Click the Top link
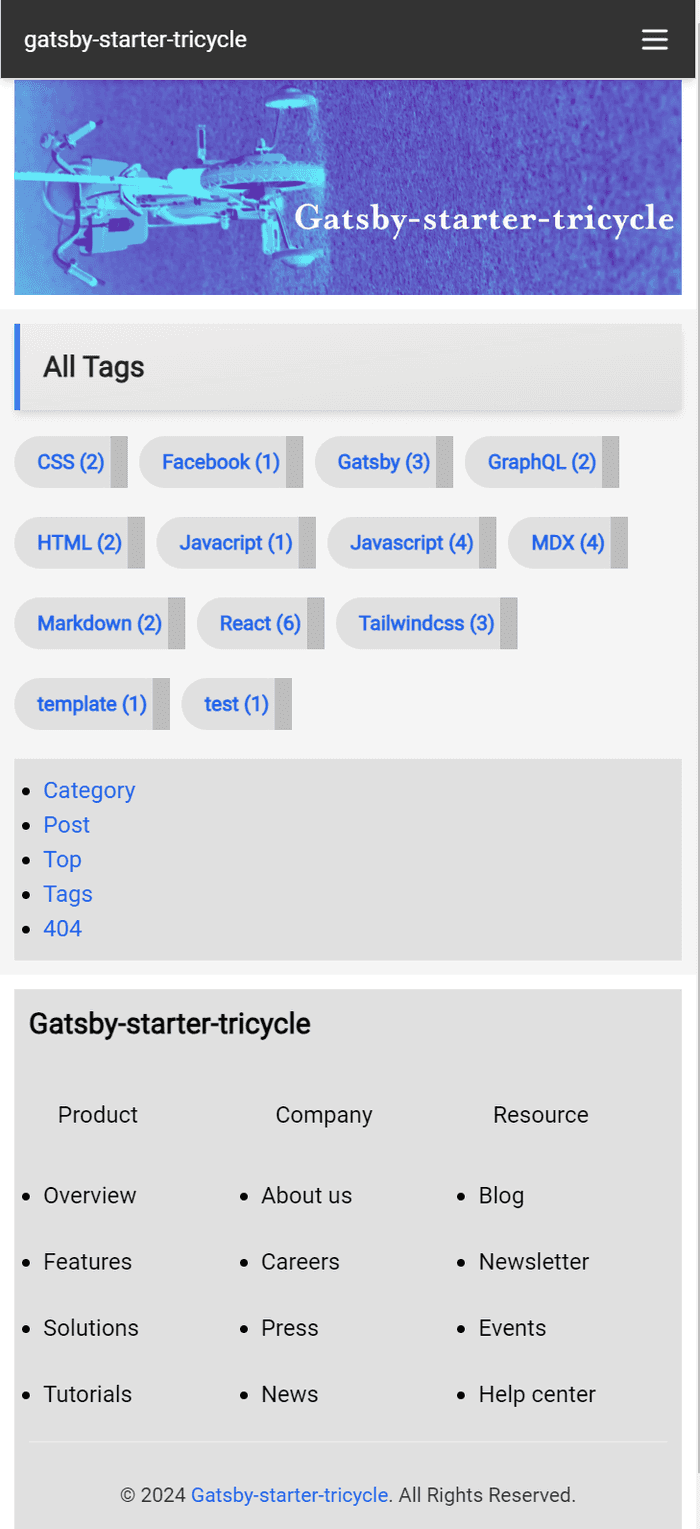This screenshot has width=700, height=1529. [x=62, y=860]
